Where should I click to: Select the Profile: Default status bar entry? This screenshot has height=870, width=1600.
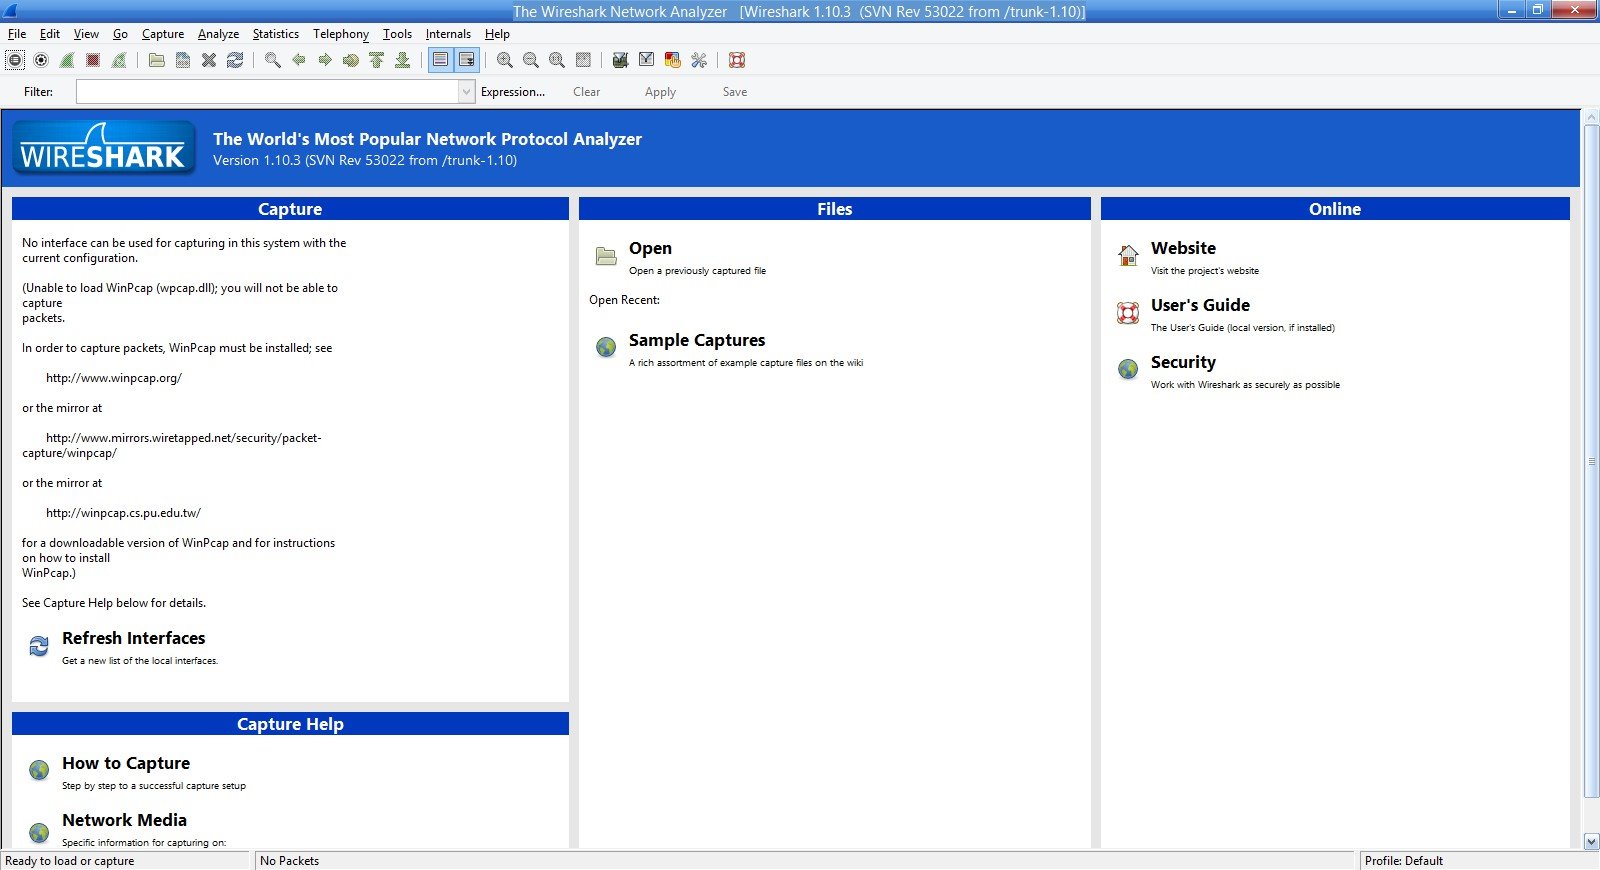point(1404,861)
